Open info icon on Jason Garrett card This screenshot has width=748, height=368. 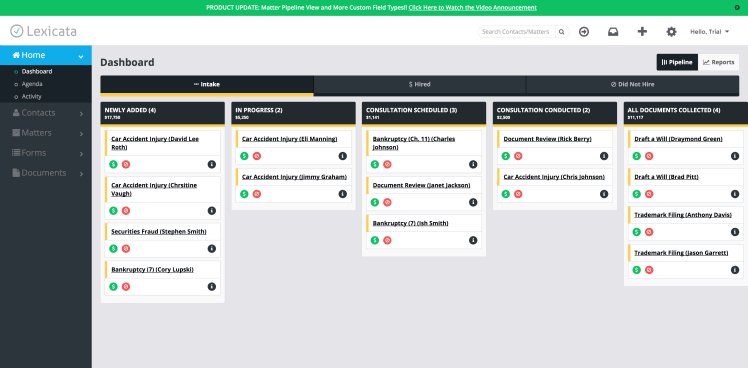pos(735,270)
